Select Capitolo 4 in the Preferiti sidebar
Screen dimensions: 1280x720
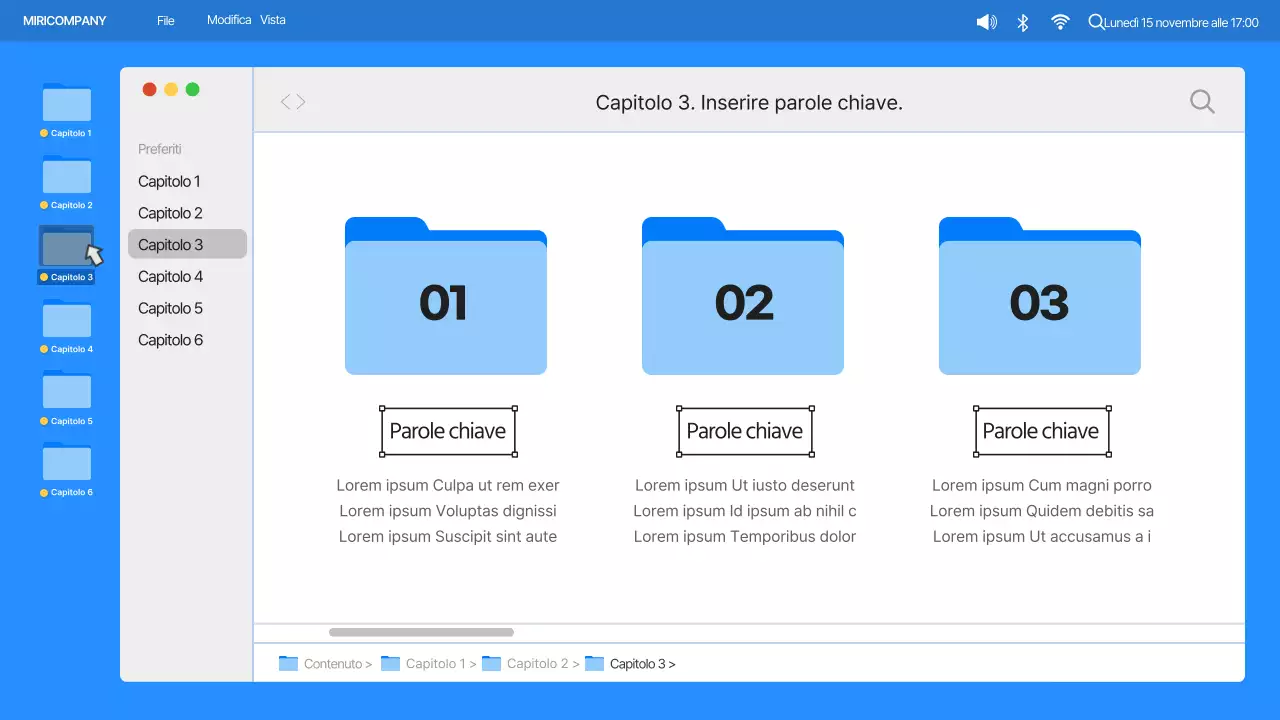(170, 276)
